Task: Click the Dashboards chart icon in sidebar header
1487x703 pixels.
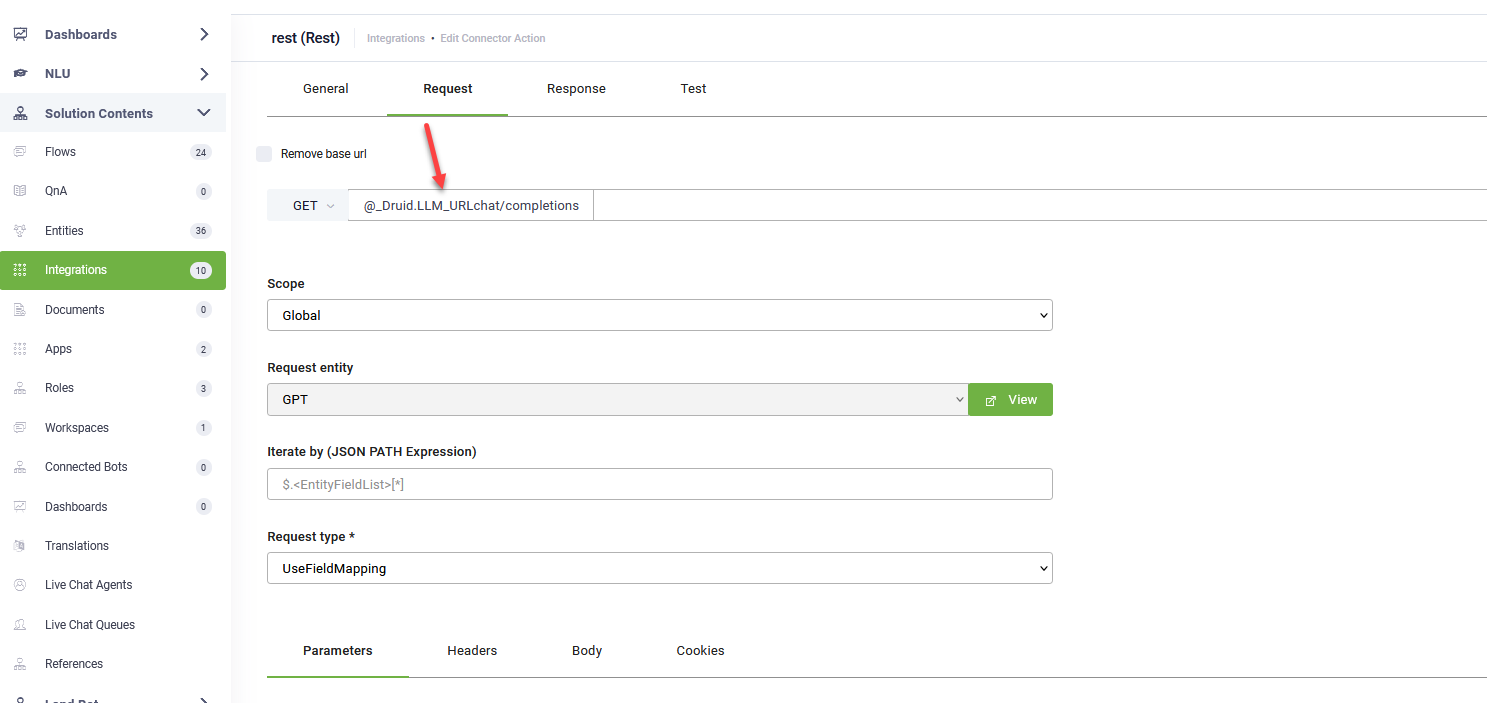Action: click(20, 34)
